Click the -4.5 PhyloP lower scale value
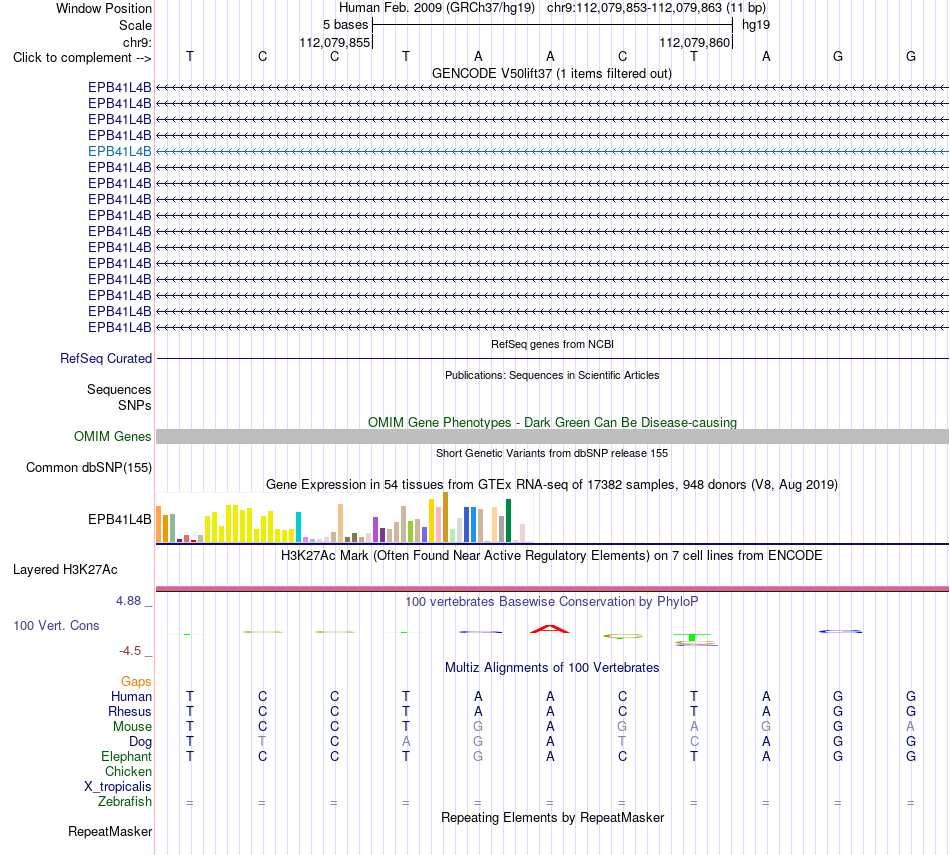This screenshot has width=950, height=855. coord(130,651)
